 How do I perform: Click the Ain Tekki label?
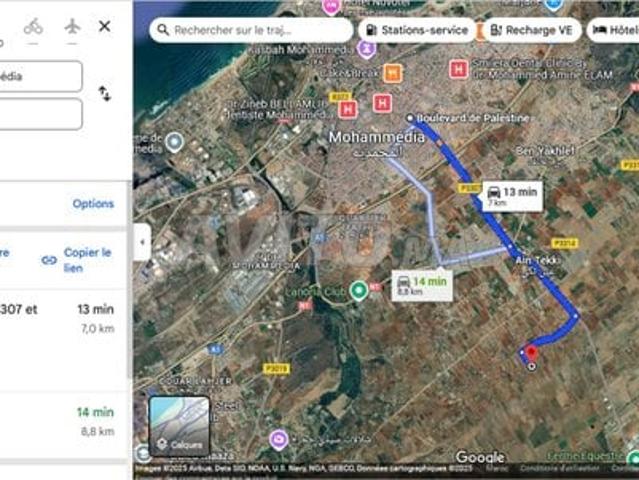pyautogui.click(x=538, y=260)
